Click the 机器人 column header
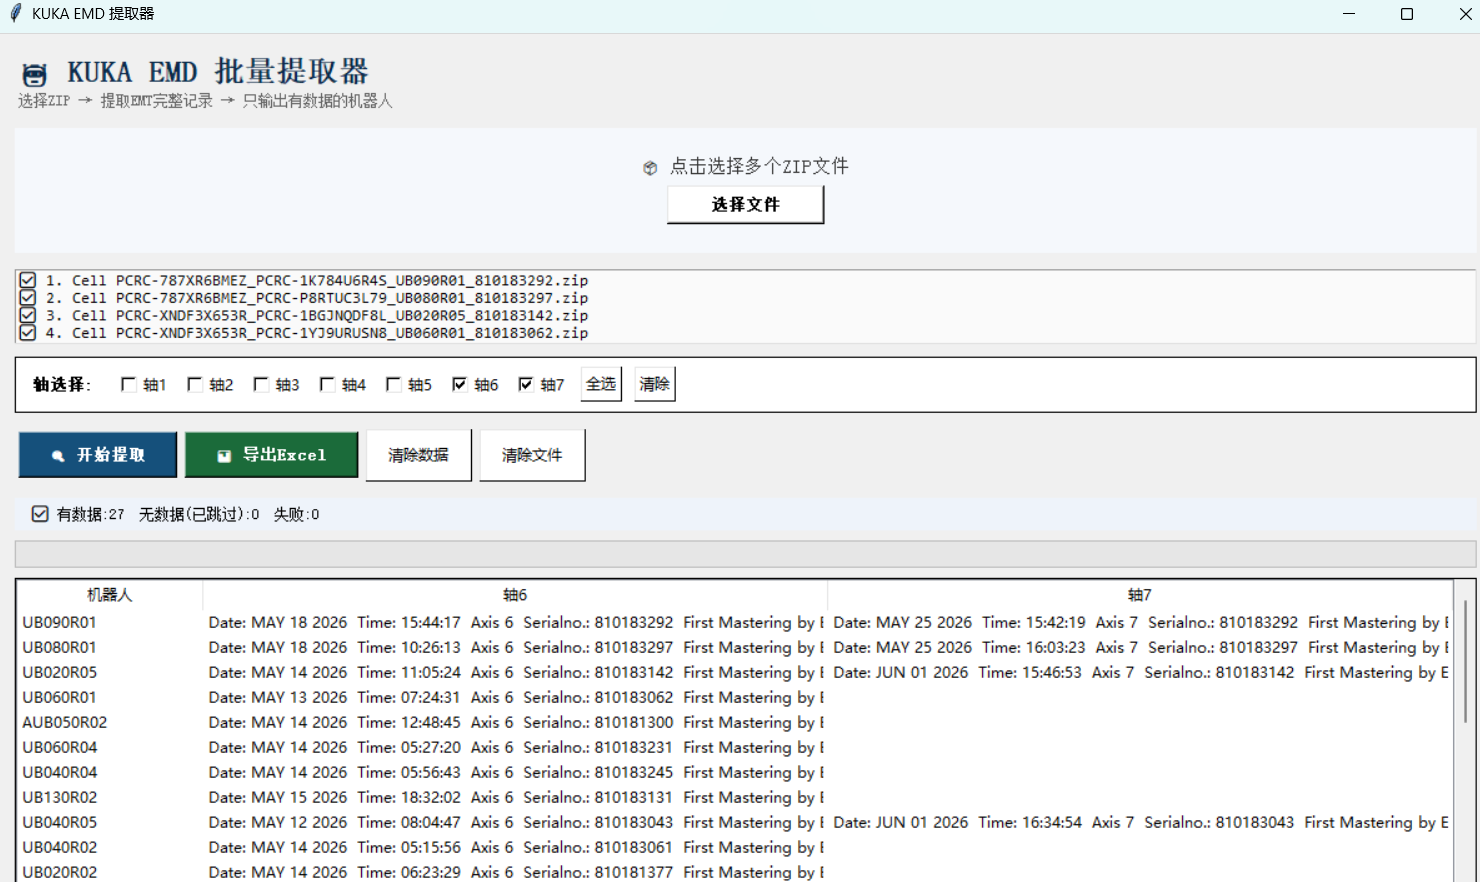 tap(110, 595)
